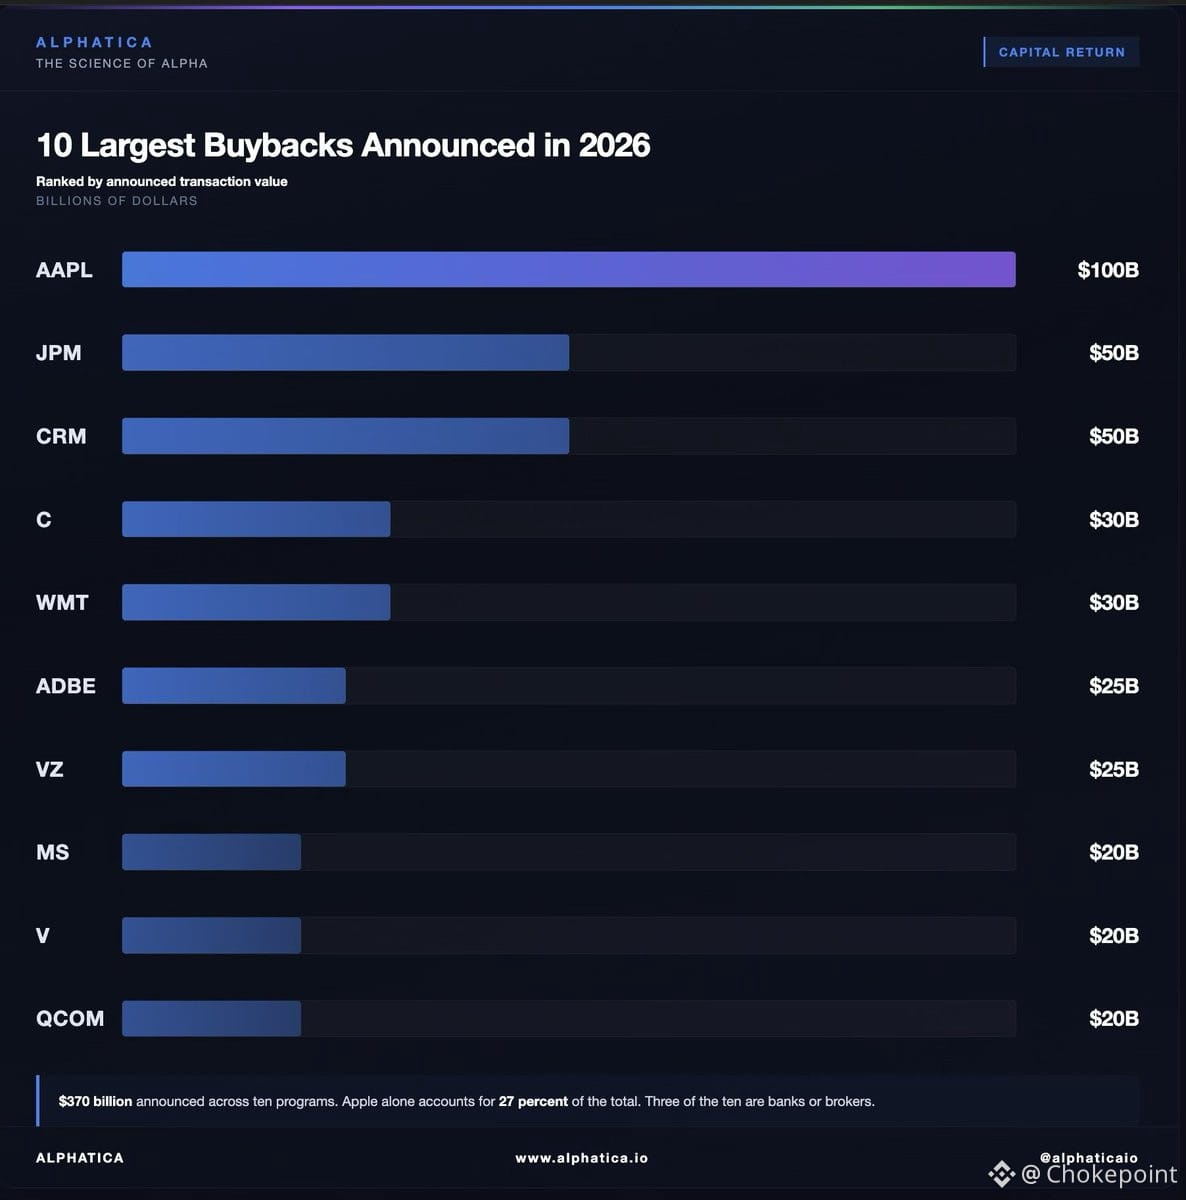Open the www.alphatica.io link

coord(581,1158)
